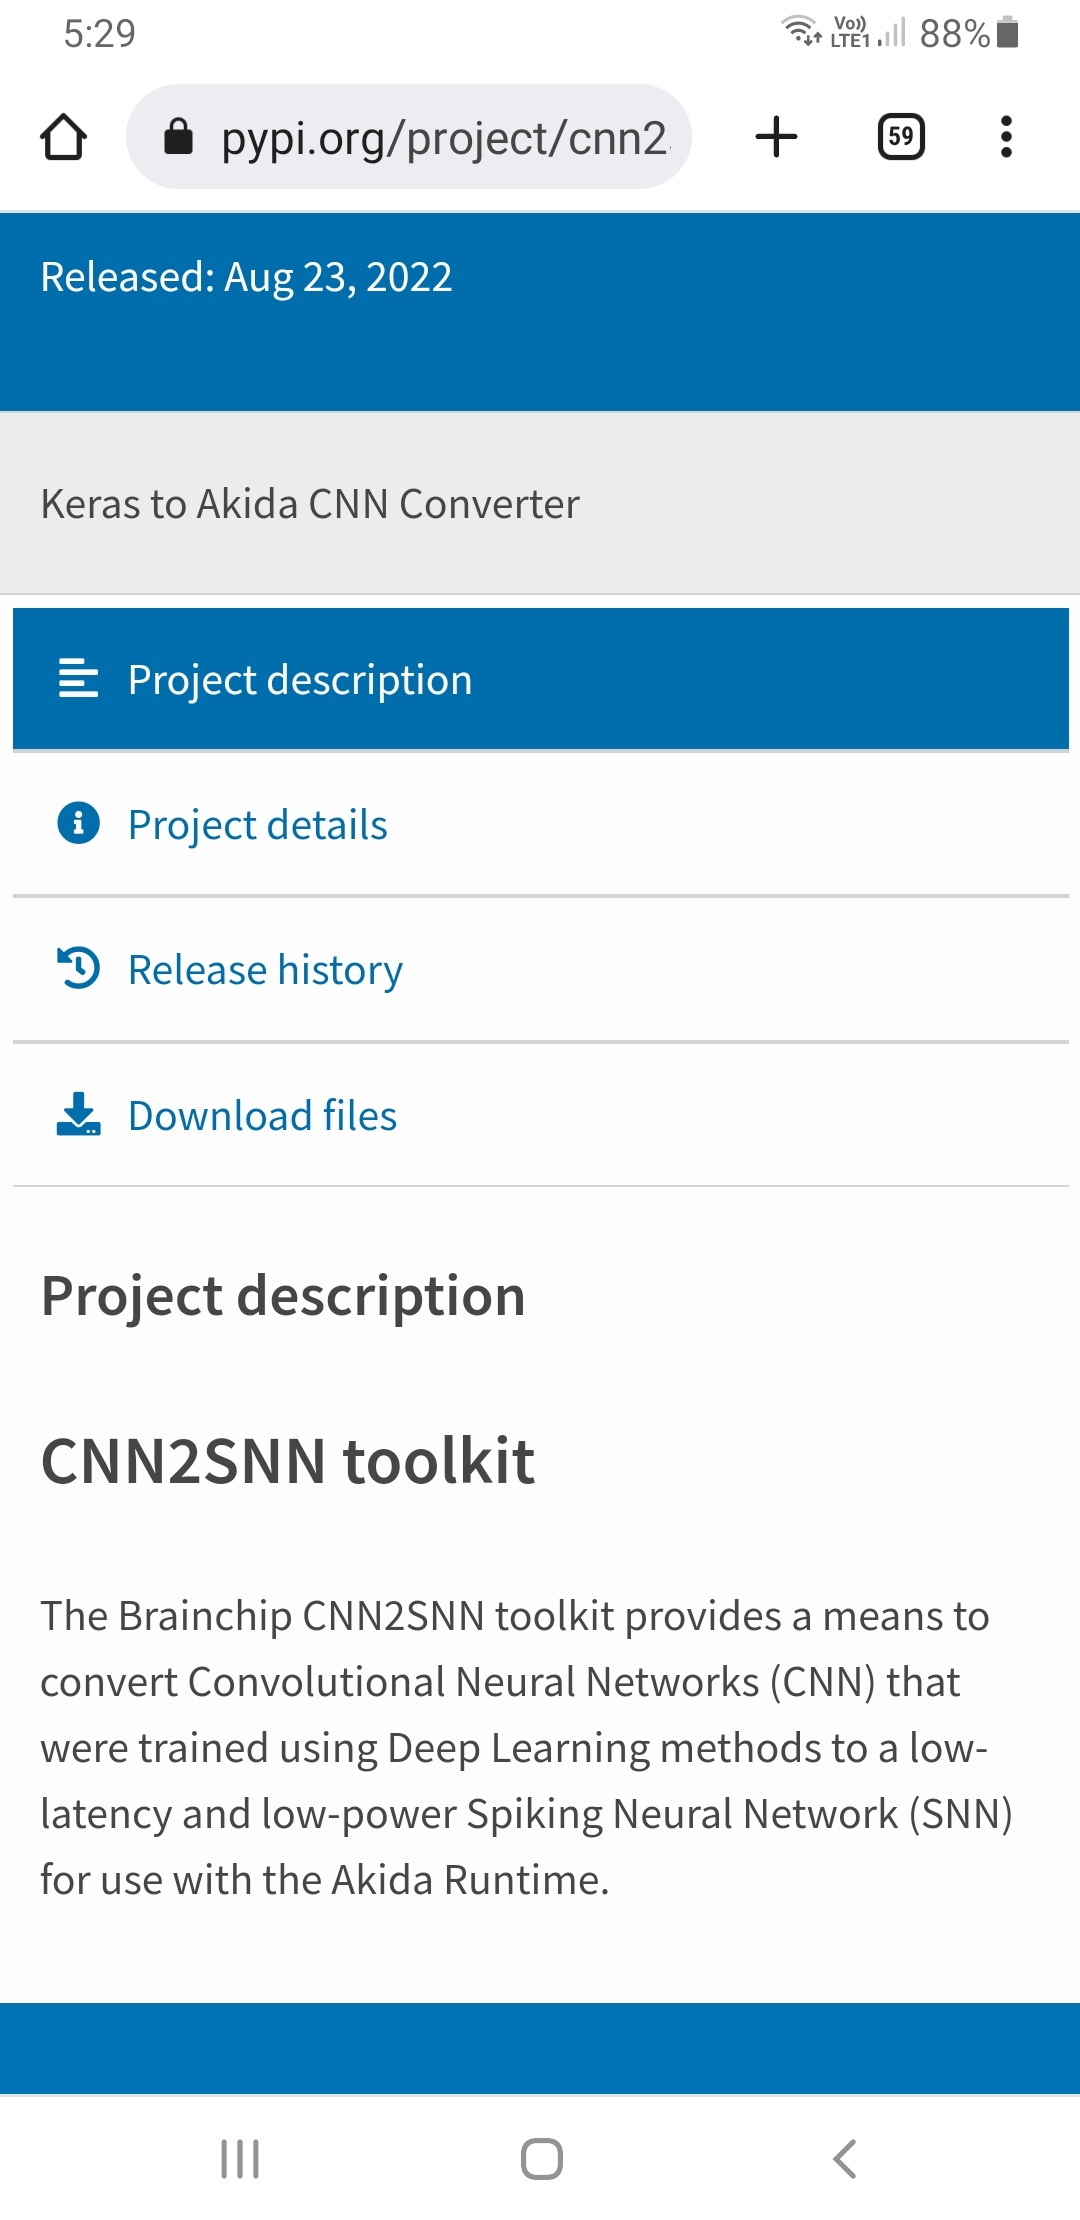The image size is (1080, 2220).
Task: Tap the CNN2SNN toolkit heading
Action: click(x=288, y=1461)
